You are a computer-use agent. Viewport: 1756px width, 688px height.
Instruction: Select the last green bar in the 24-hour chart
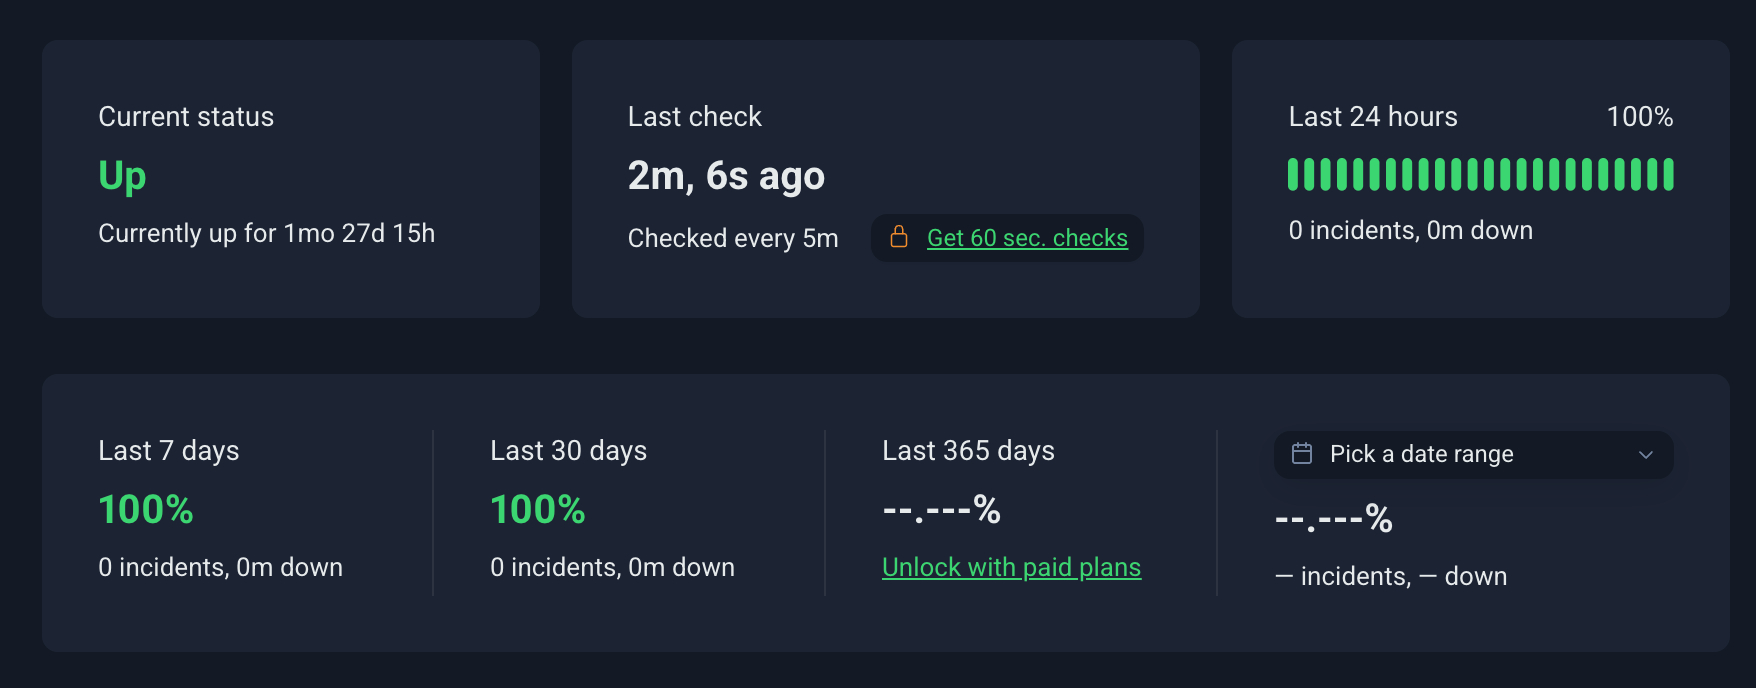(x=1669, y=175)
